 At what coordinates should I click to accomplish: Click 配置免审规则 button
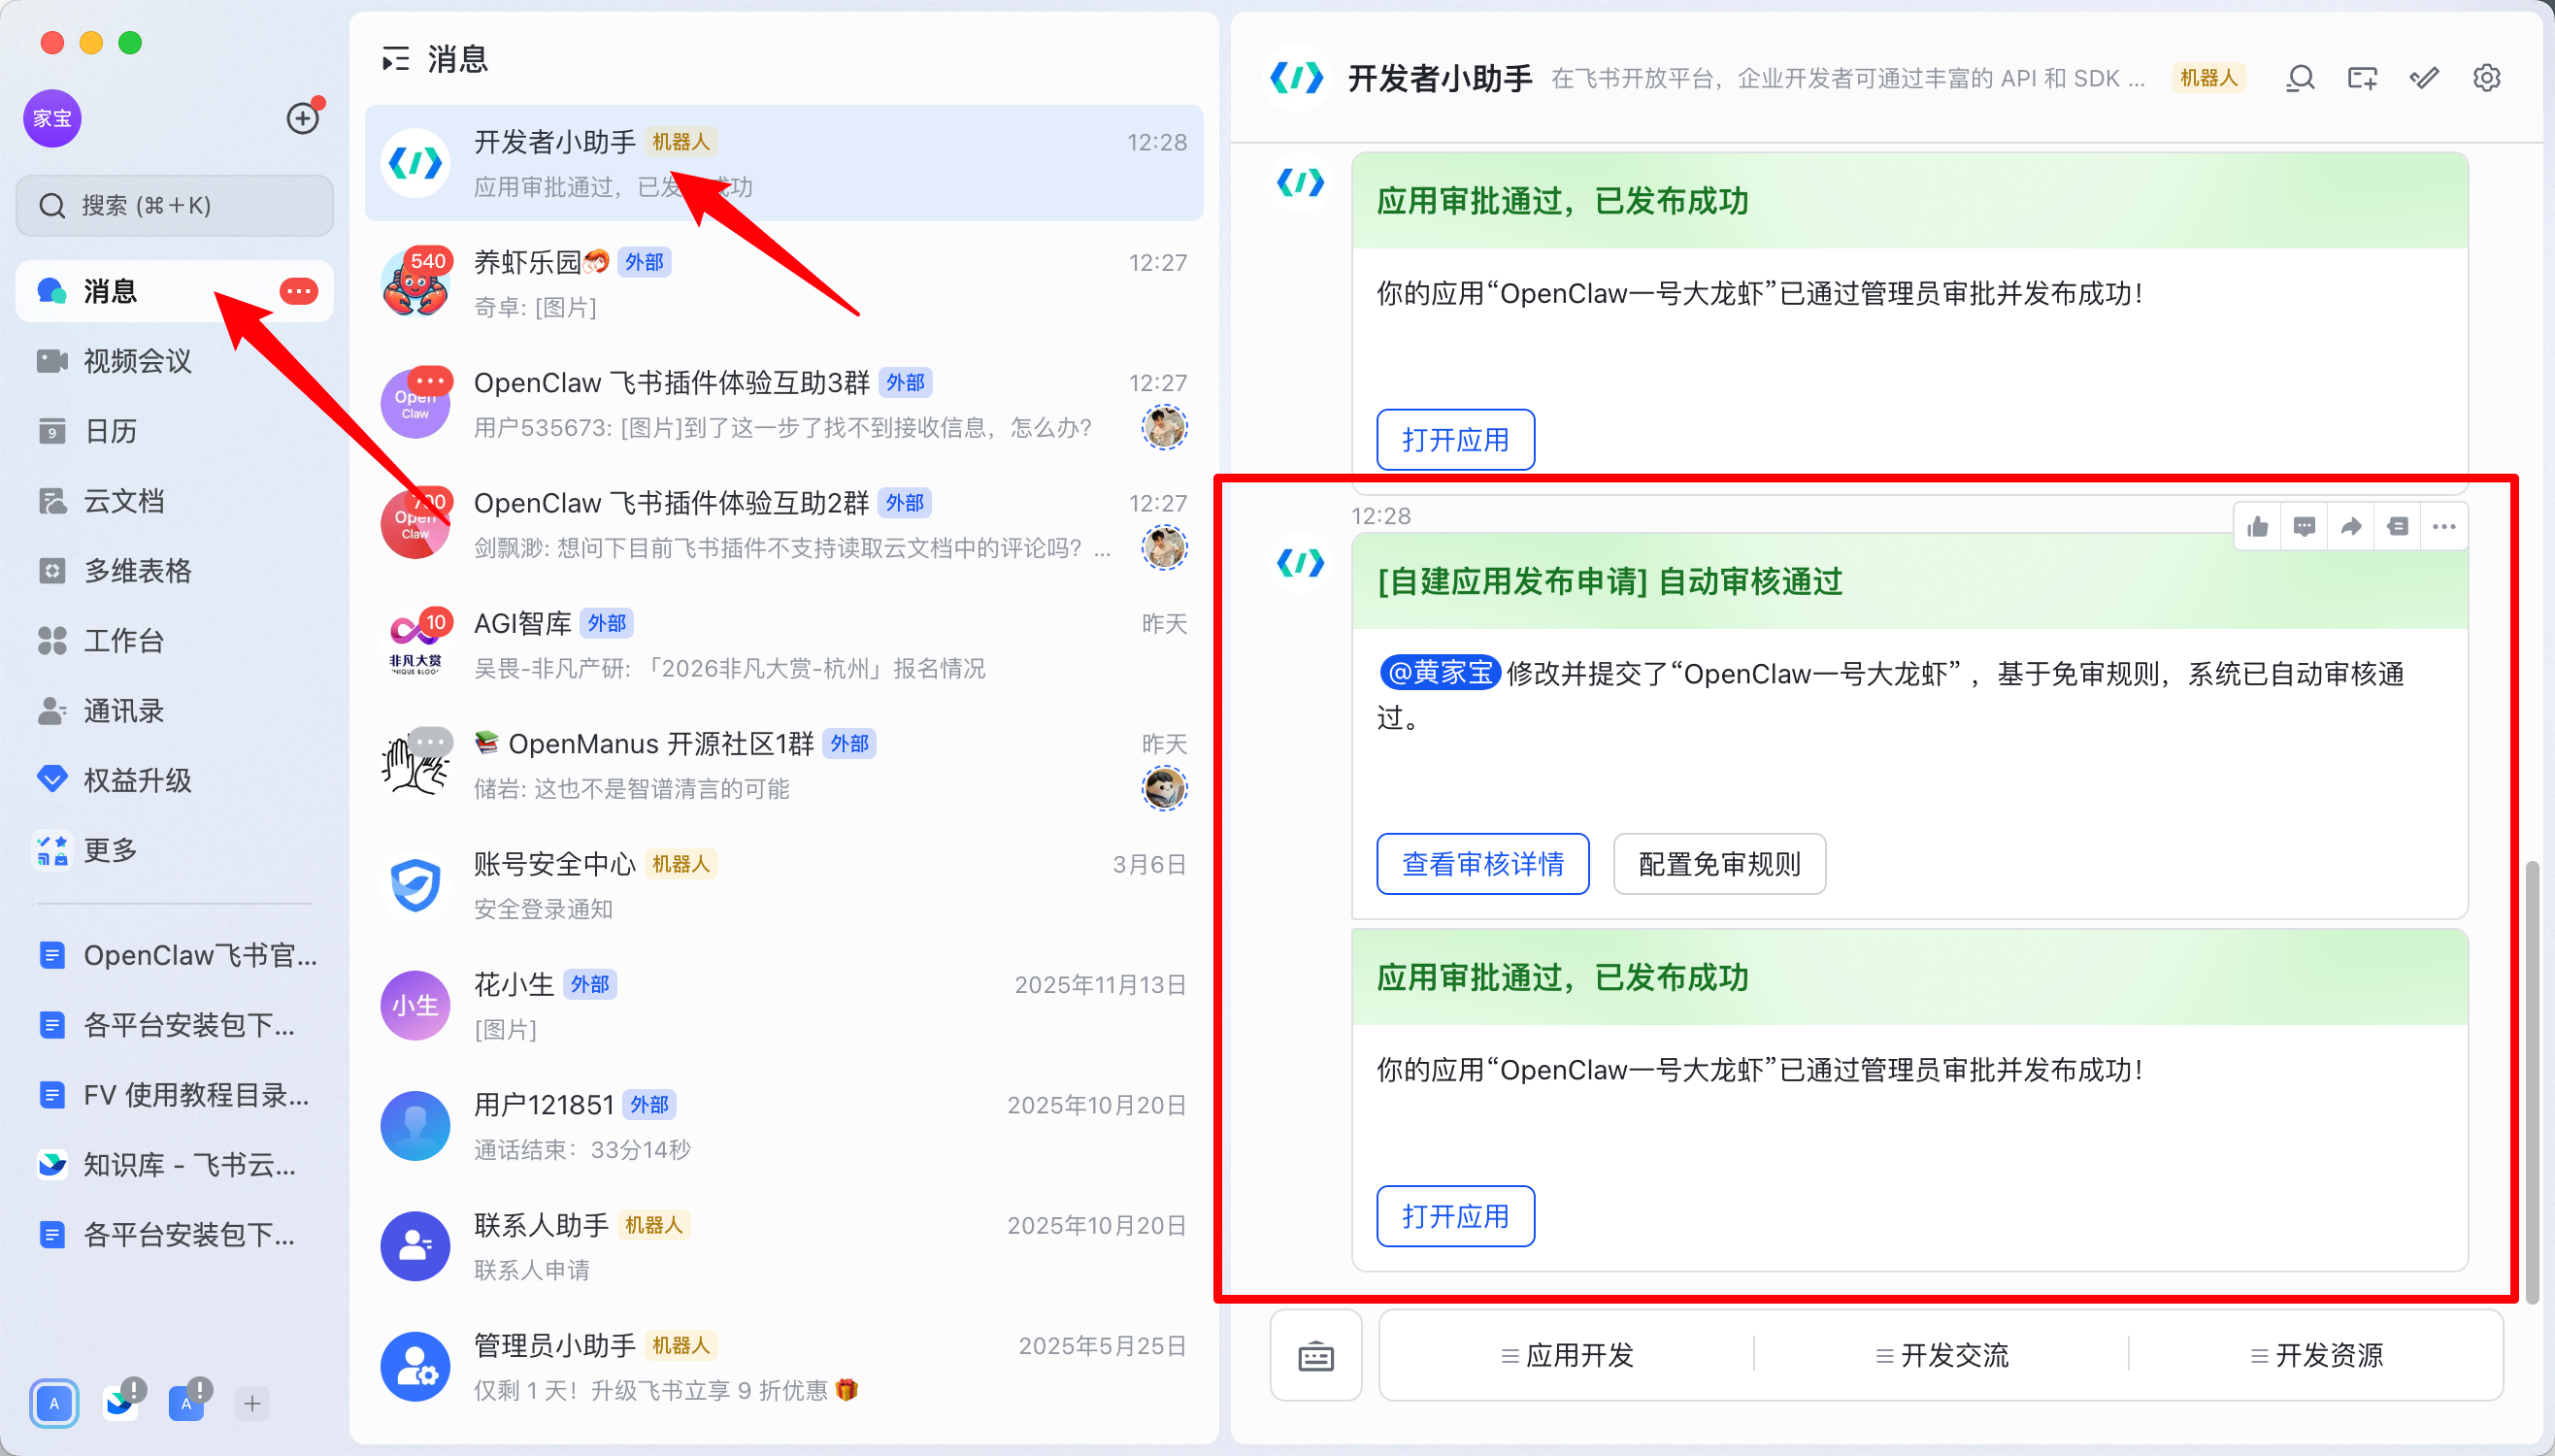(1719, 864)
